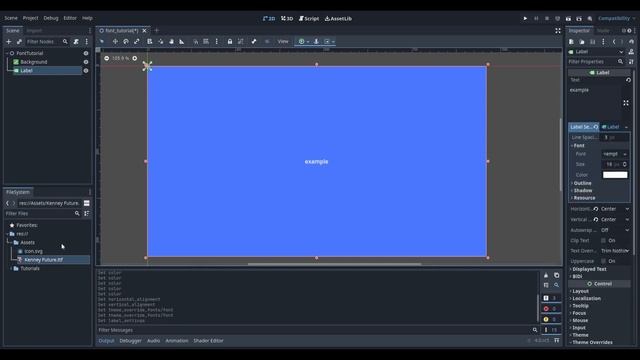Stop the running project

coord(547,18)
